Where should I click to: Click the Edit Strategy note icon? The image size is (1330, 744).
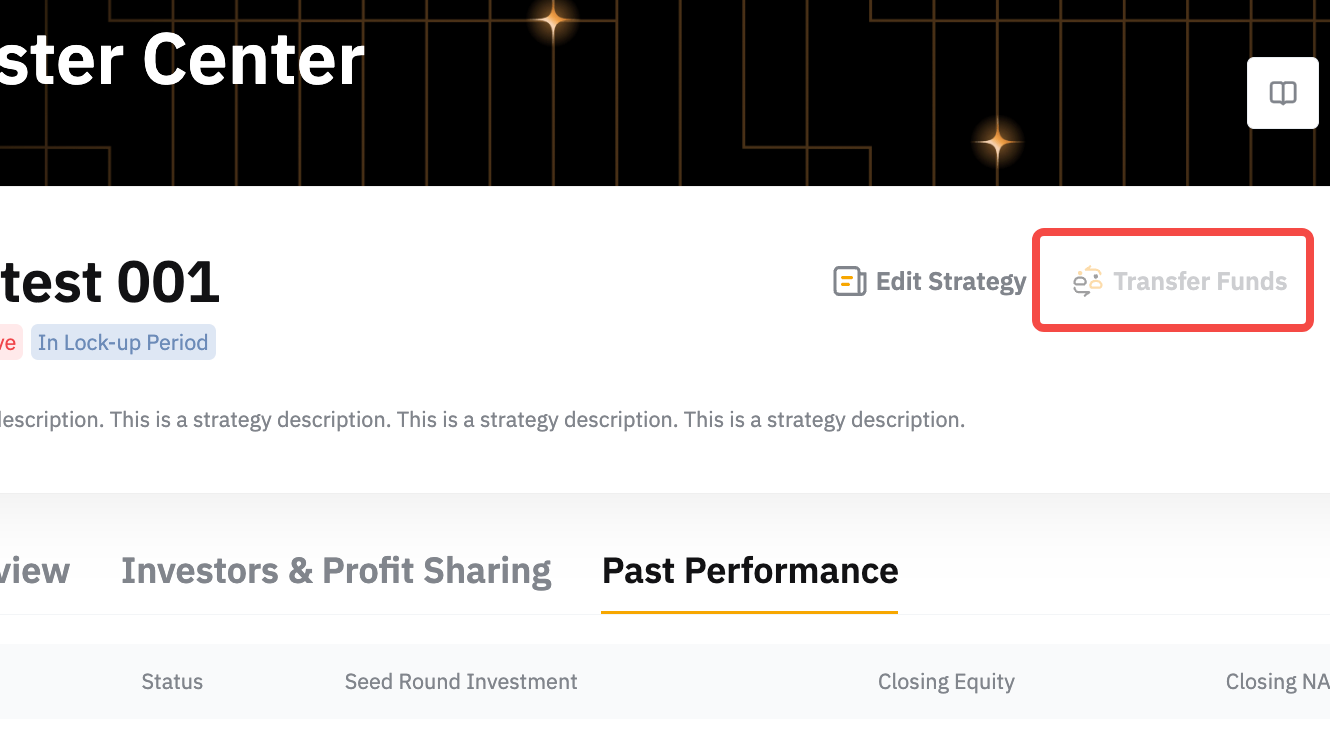pos(849,282)
